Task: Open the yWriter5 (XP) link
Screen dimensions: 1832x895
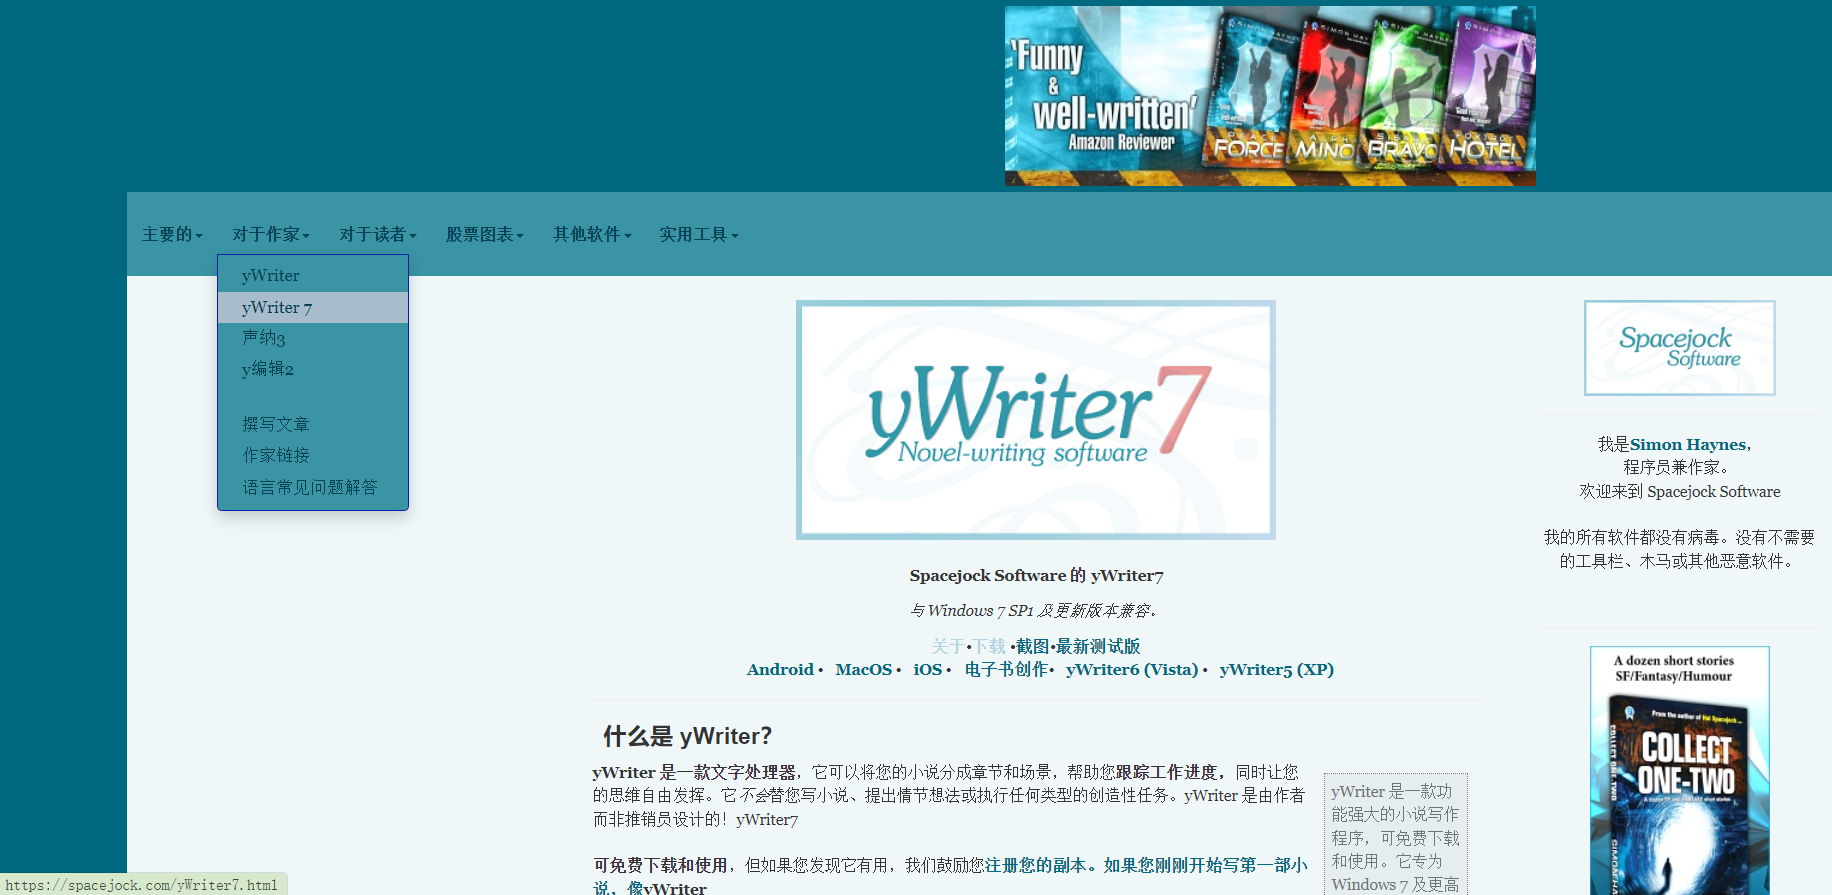Action: click(x=1277, y=670)
